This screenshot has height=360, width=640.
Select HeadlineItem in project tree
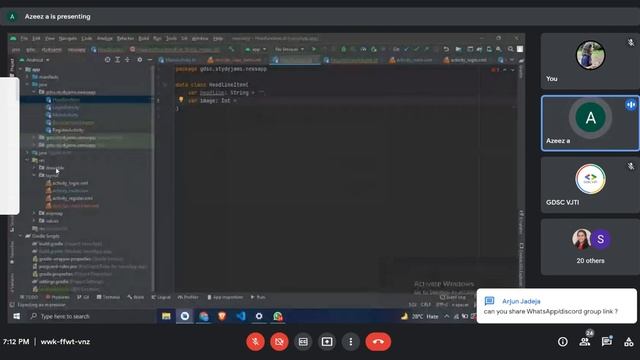[63, 100]
